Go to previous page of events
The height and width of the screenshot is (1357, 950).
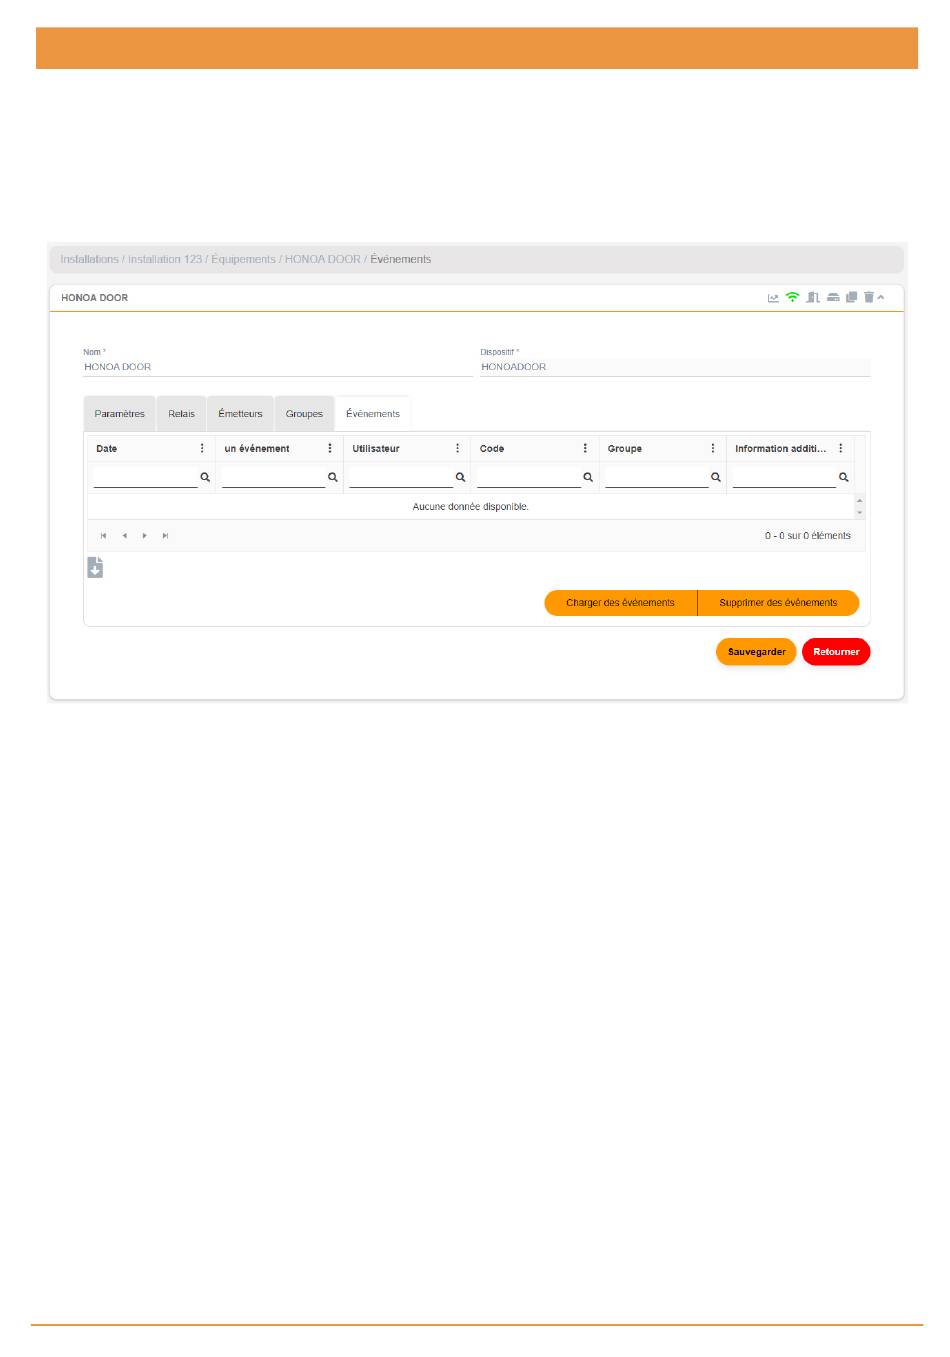(x=124, y=536)
